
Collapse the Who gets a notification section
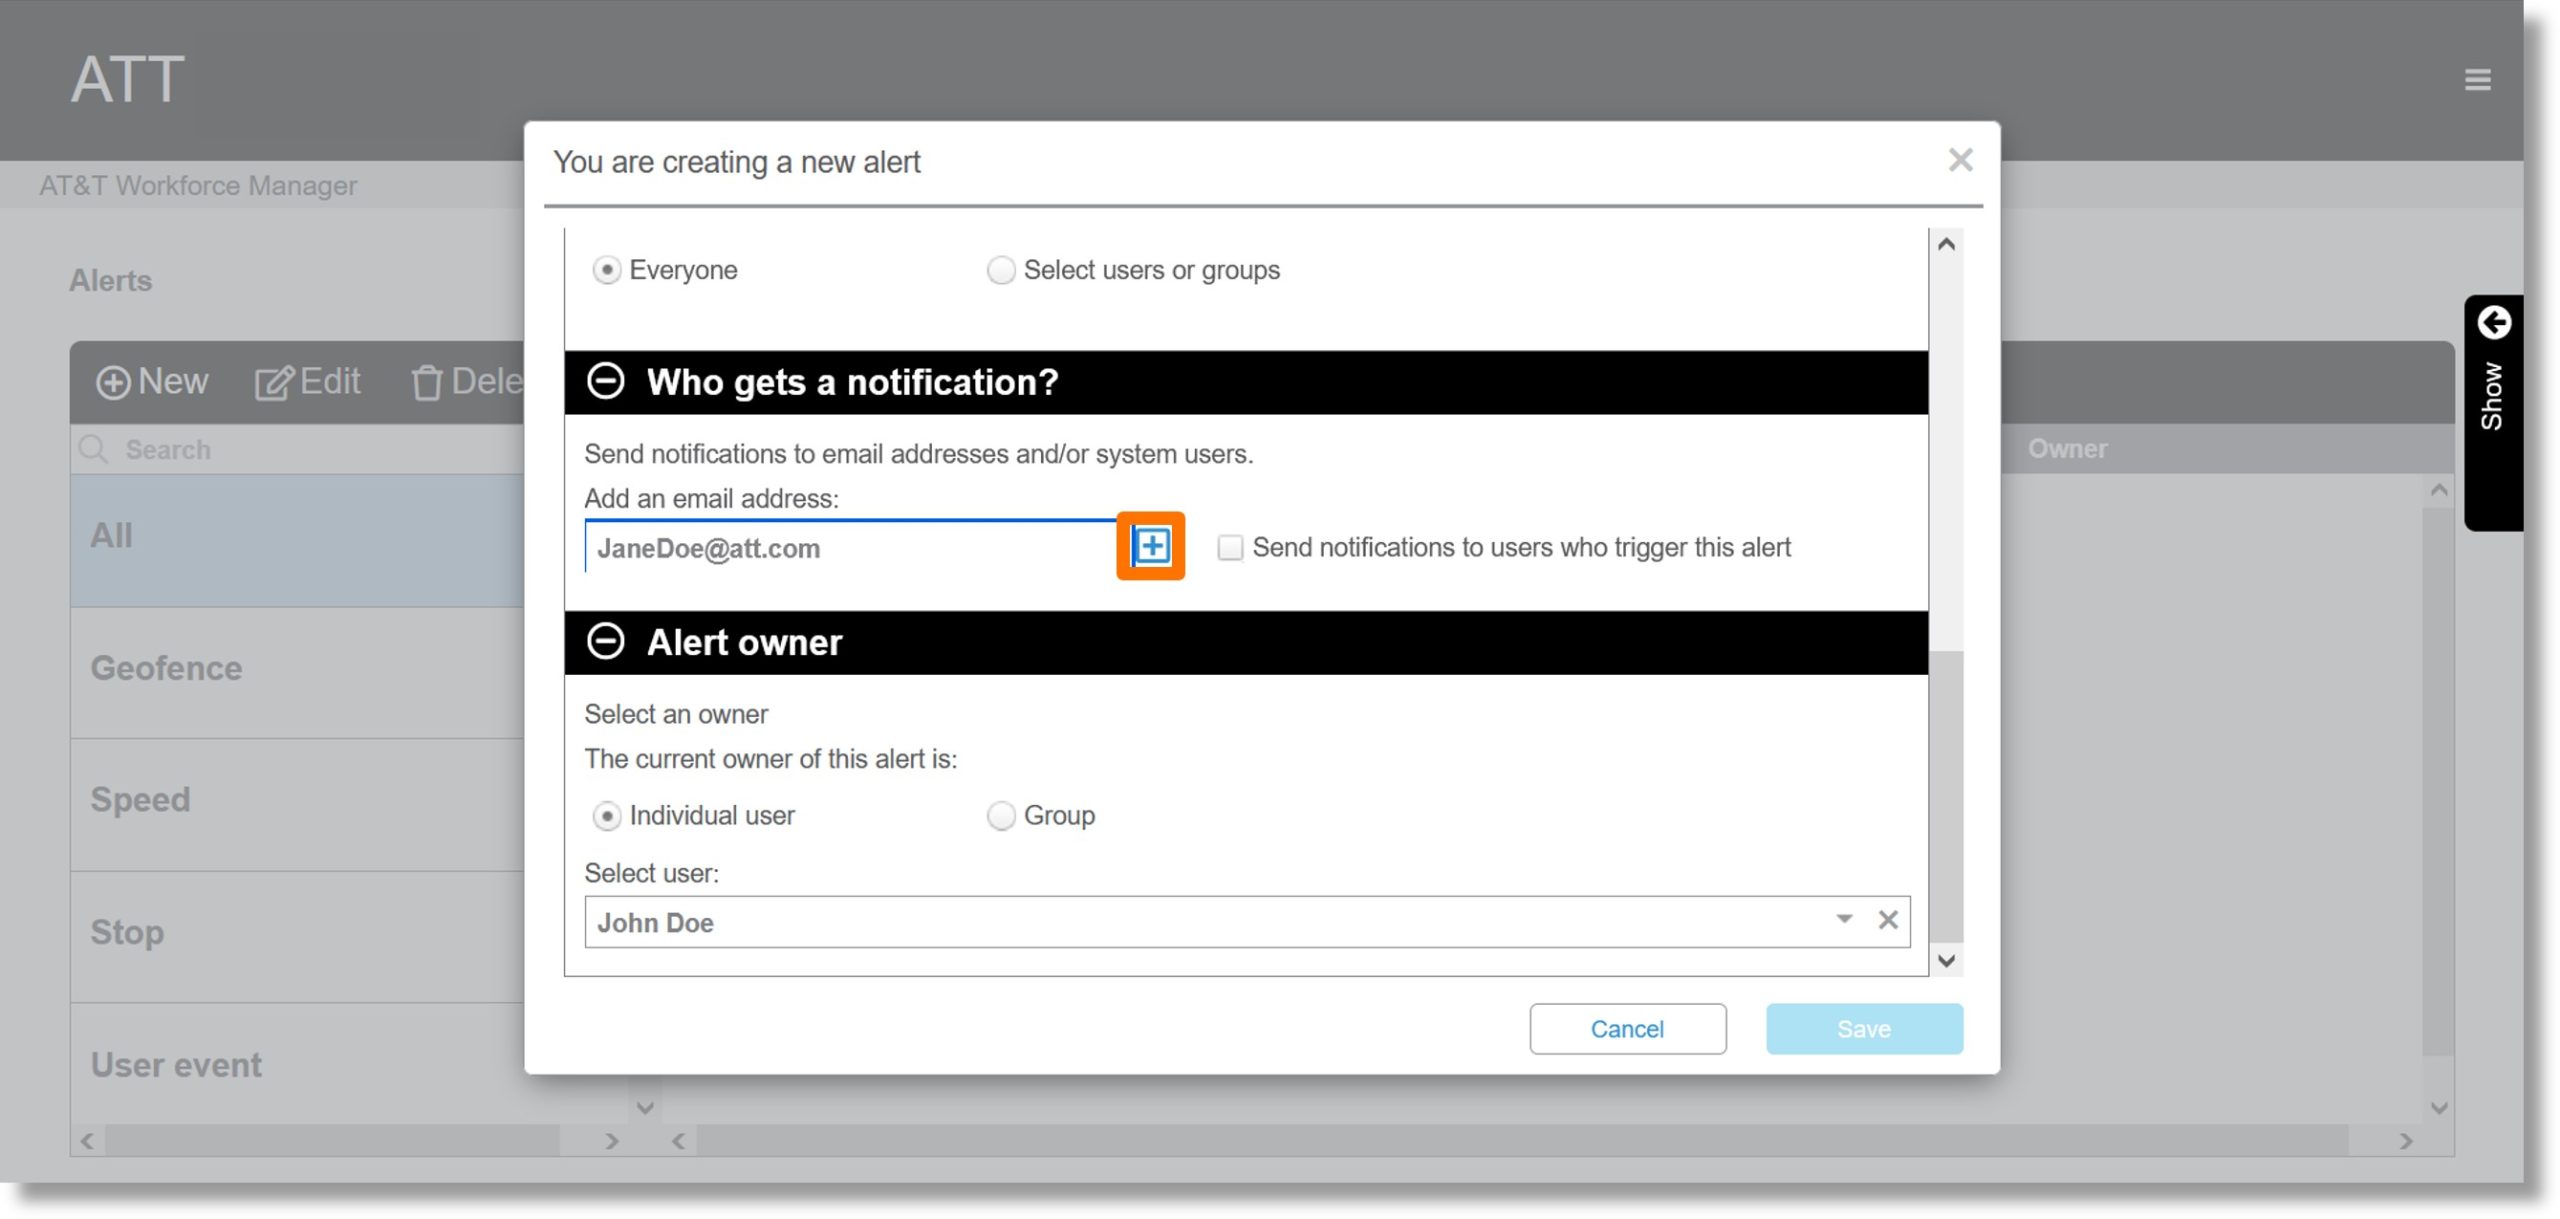pyautogui.click(x=605, y=381)
